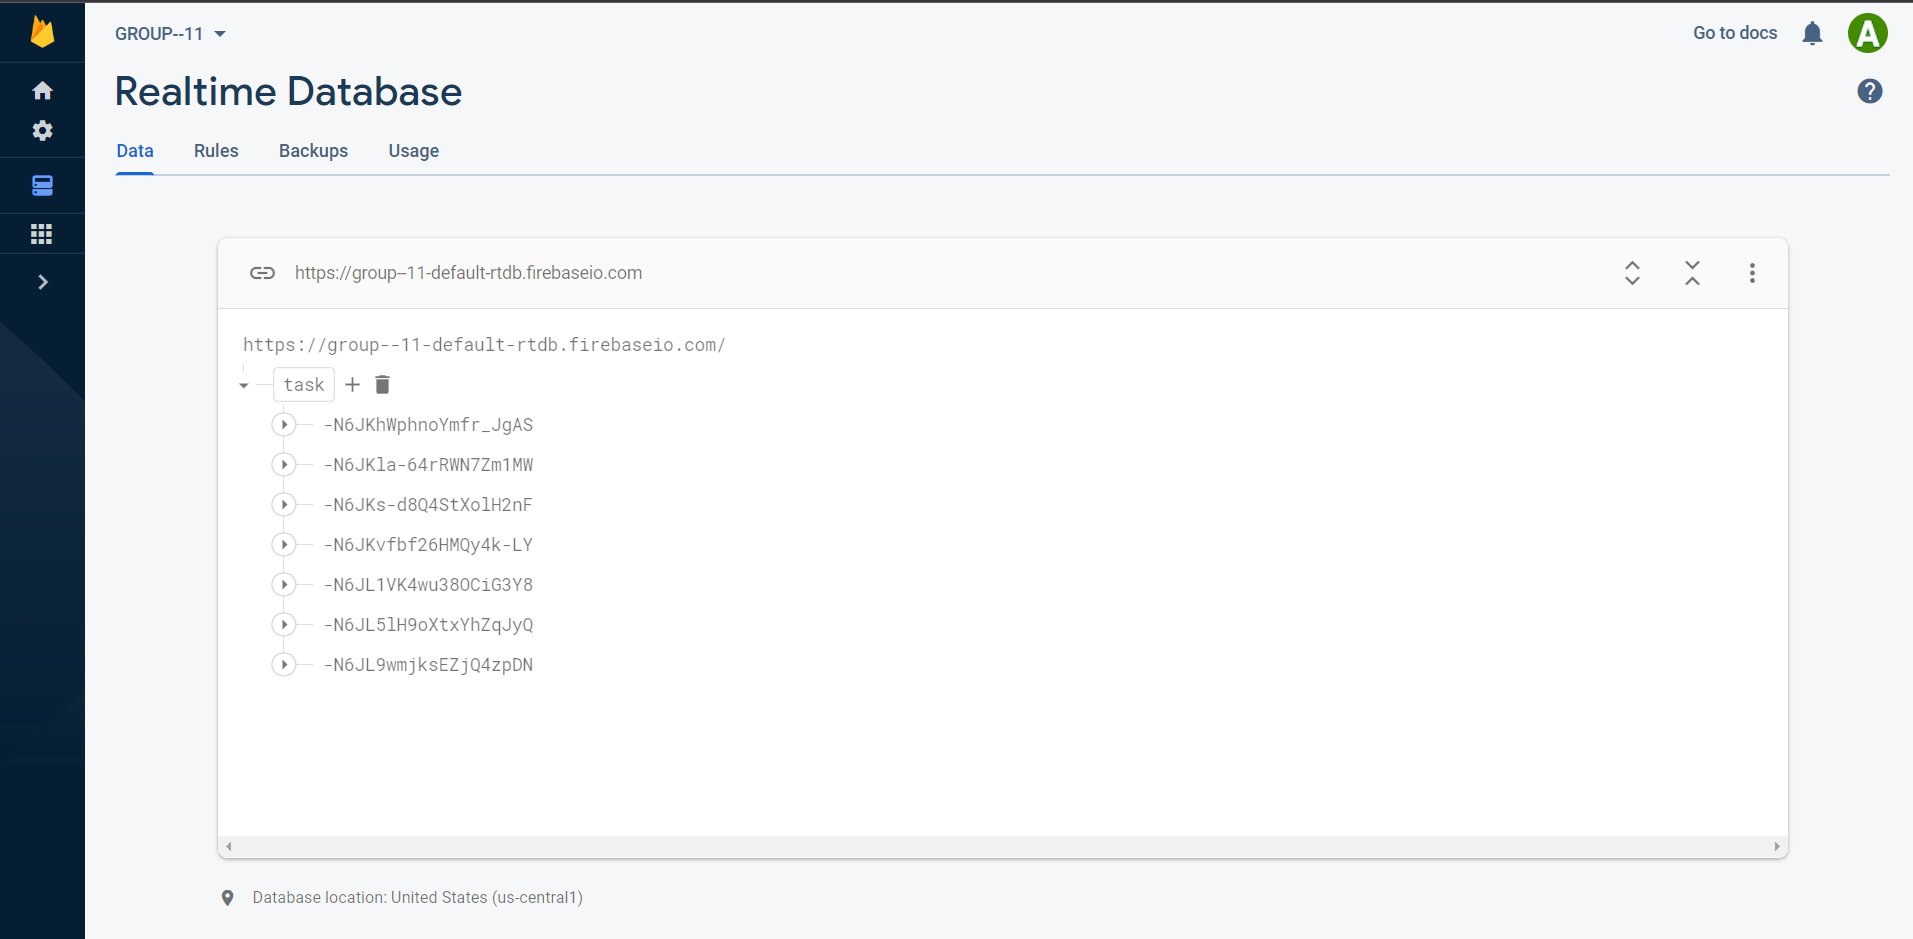
Task: Click the Go to docs link
Action: [1734, 33]
